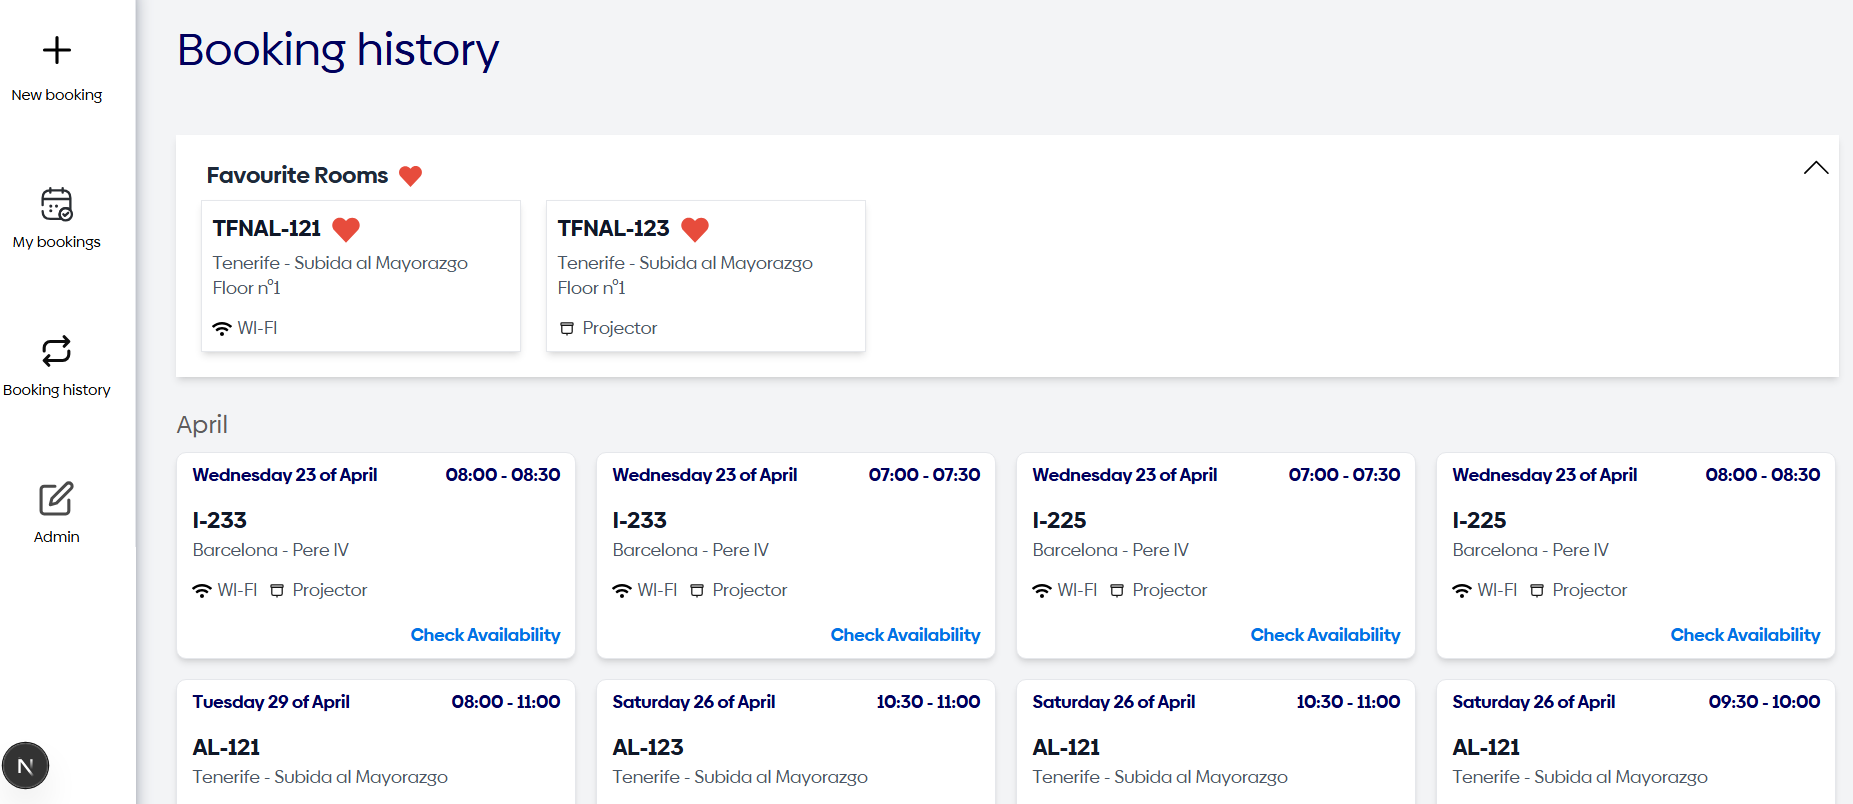
Task: Select the Tuesday 29 of April AL-121 booking
Action: coord(375,745)
